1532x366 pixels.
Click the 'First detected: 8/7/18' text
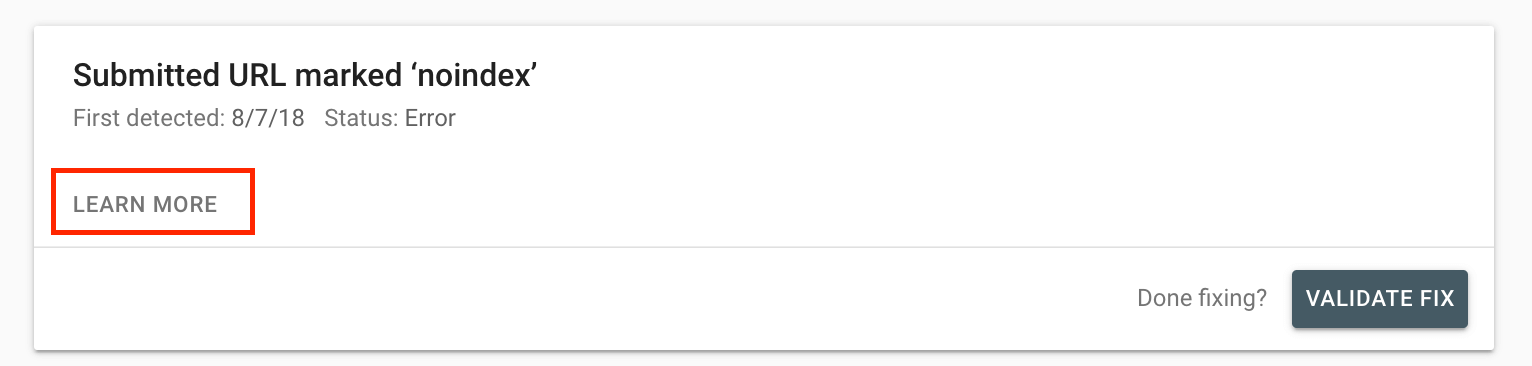coord(188,119)
